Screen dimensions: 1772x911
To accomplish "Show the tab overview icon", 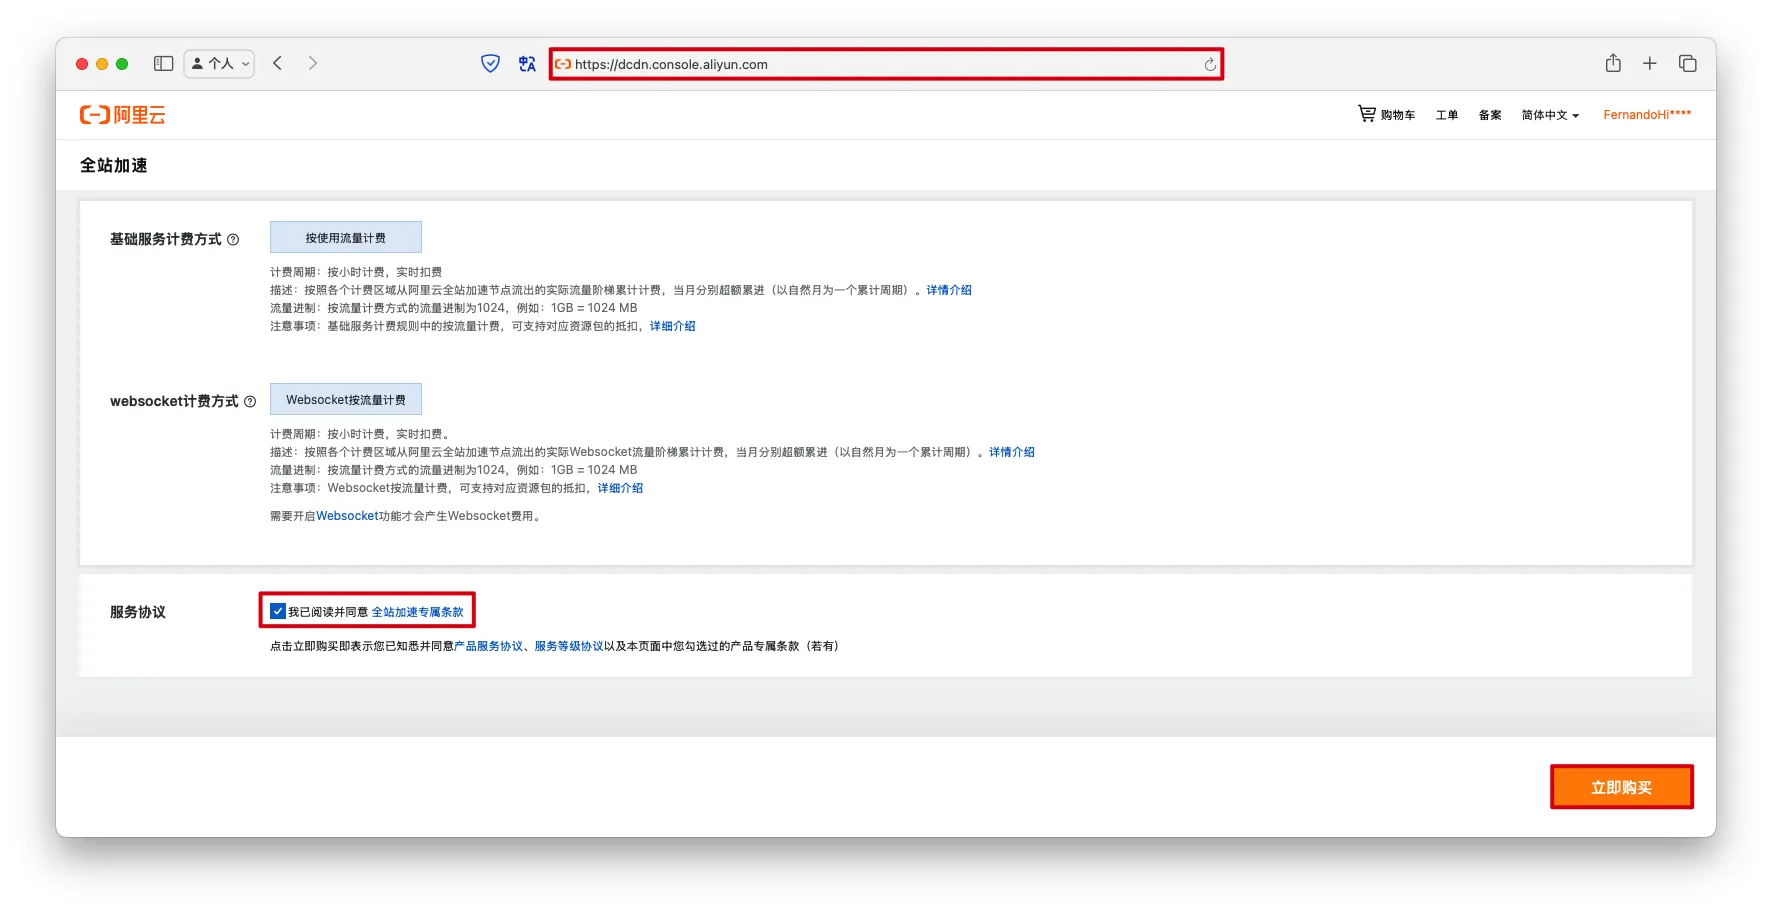I will [1688, 64].
